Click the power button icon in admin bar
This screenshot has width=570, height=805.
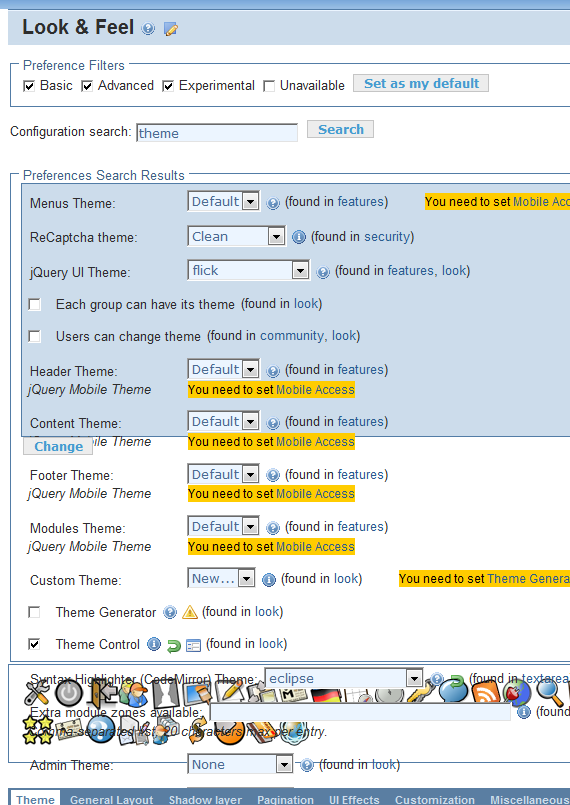click(69, 693)
